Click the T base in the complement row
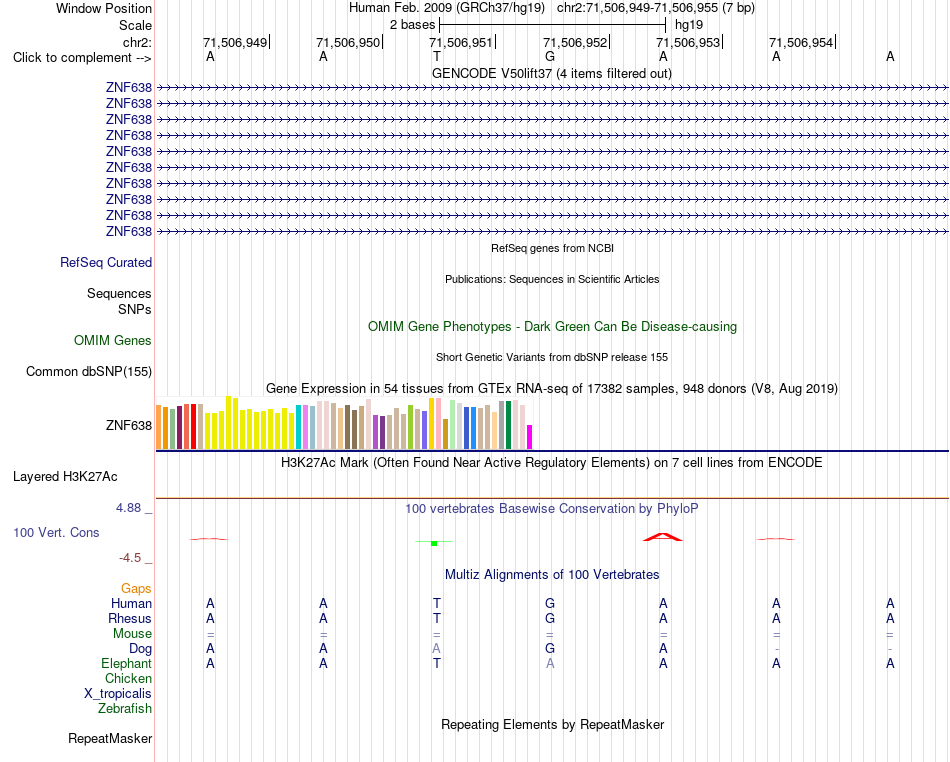 point(437,56)
